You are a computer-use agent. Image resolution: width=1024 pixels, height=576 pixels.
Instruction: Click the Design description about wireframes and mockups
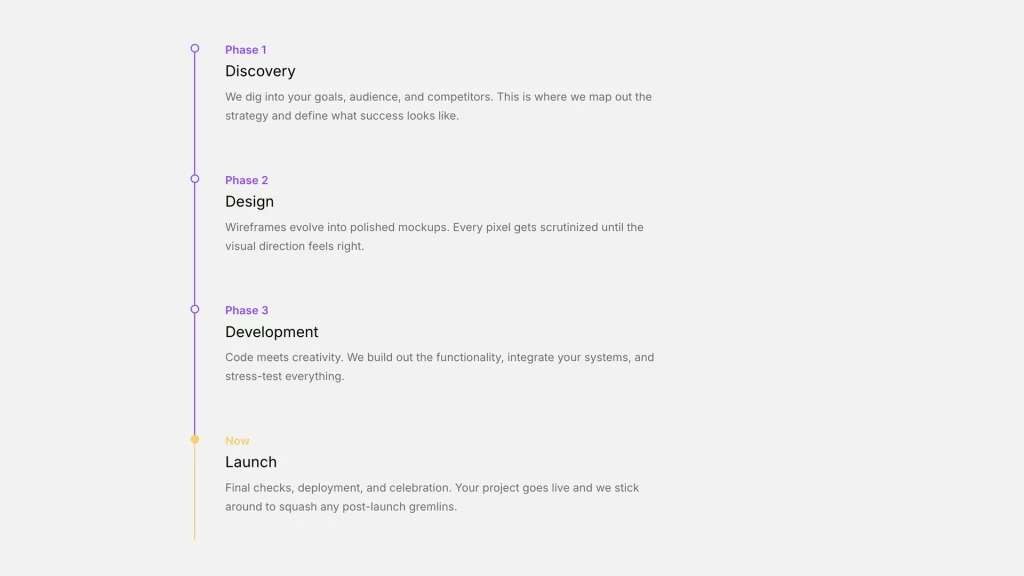pyautogui.click(x=434, y=236)
